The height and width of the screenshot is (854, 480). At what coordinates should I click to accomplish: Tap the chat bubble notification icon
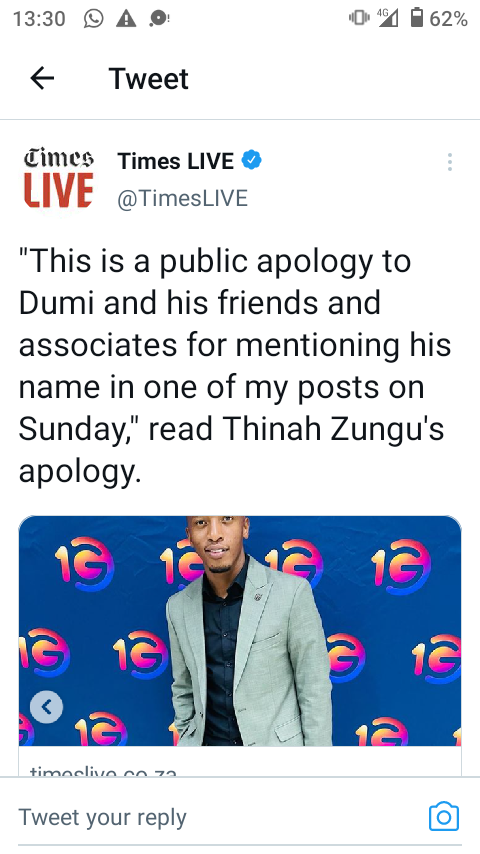[159, 19]
